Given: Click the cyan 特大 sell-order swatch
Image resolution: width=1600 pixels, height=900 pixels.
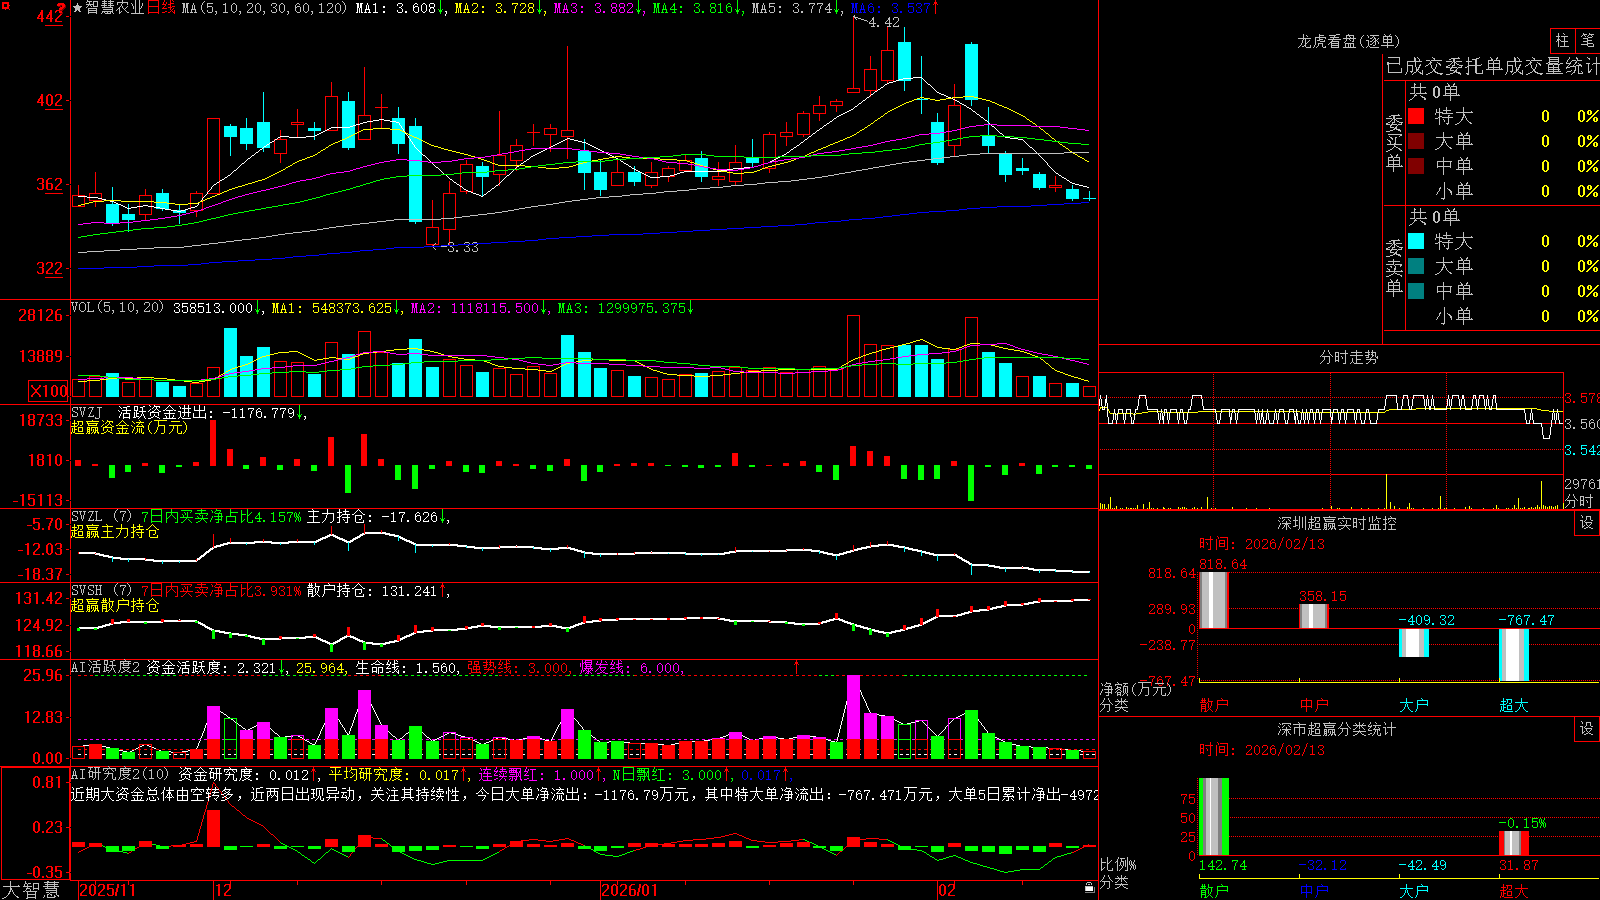Looking at the screenshot, I should (1416, 241).
